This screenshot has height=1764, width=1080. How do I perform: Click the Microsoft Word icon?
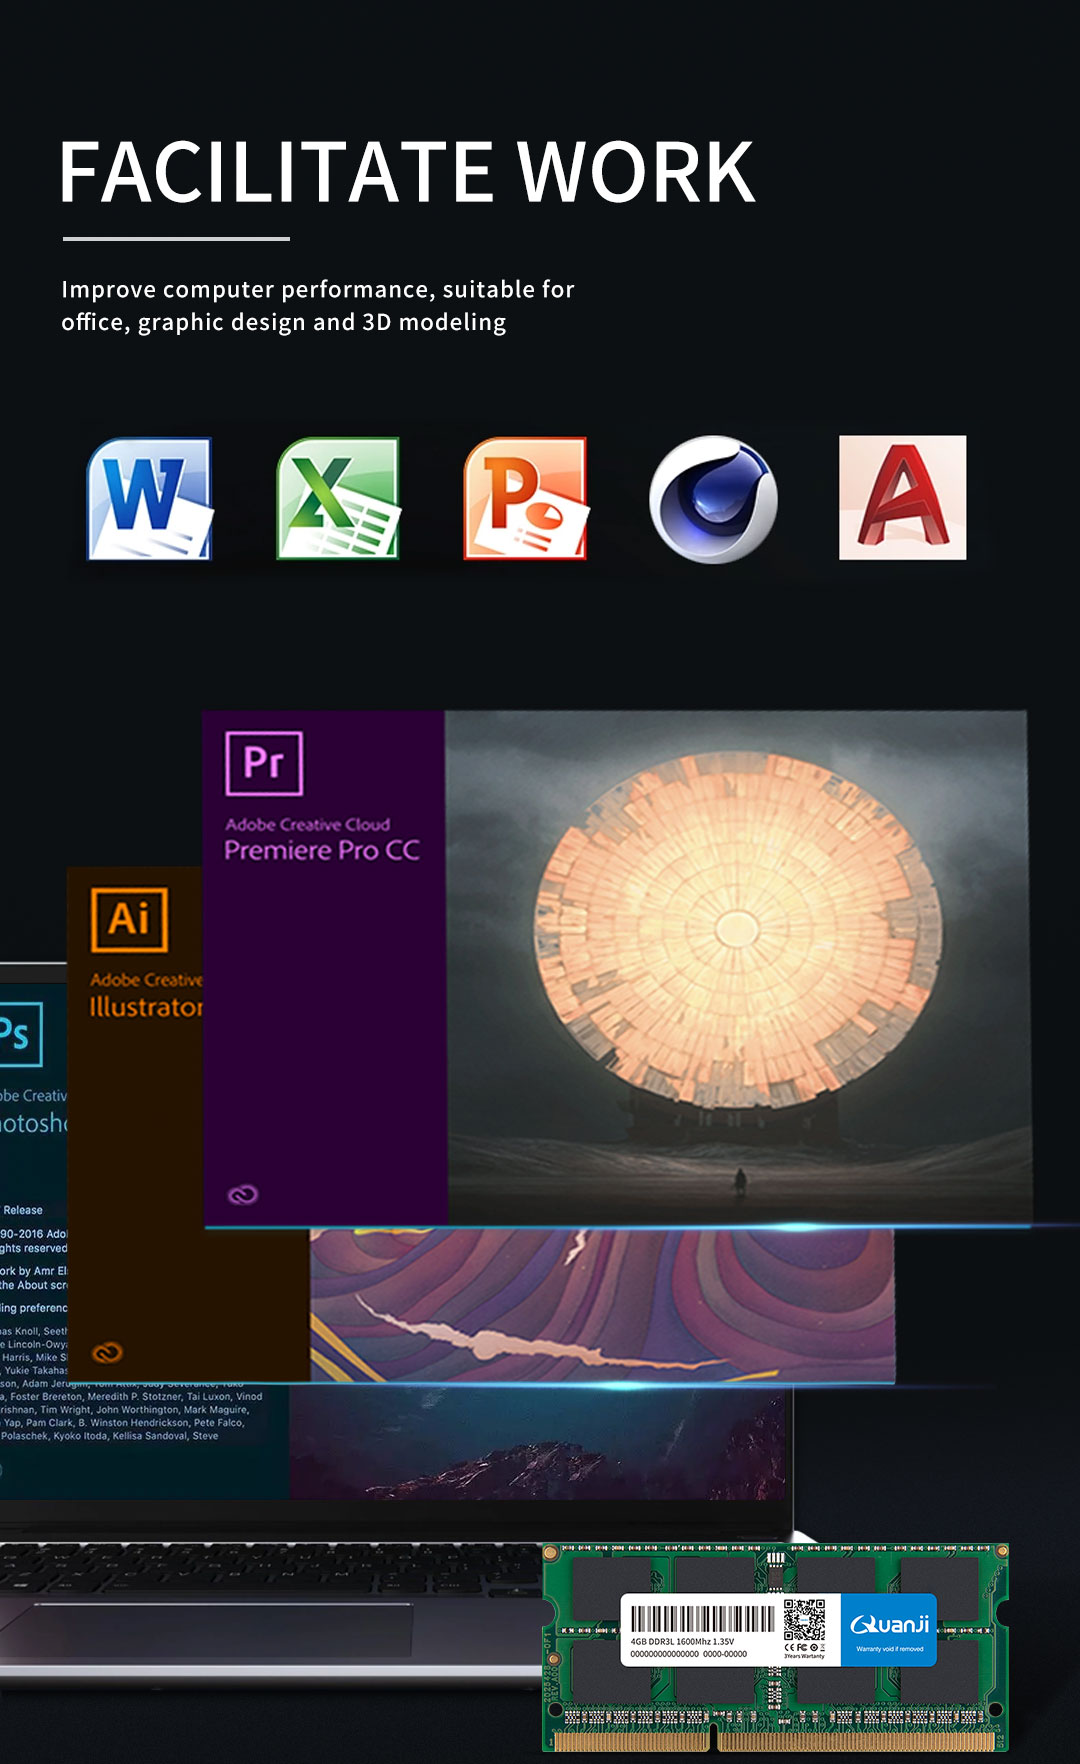[x=150, y=499]
